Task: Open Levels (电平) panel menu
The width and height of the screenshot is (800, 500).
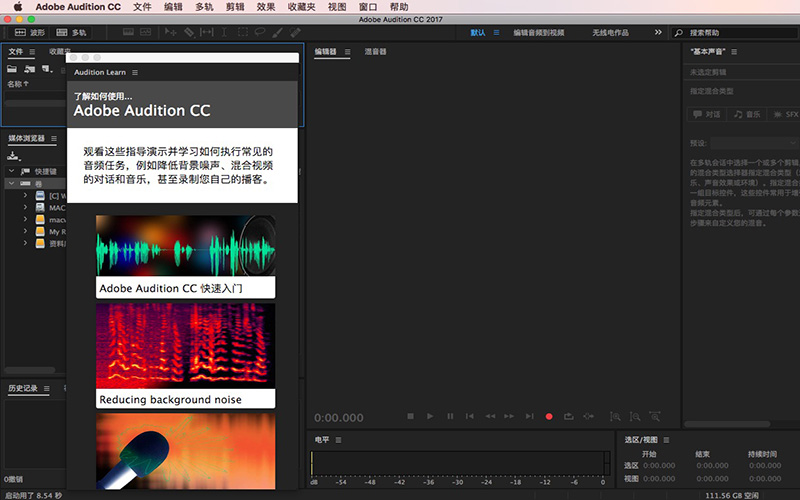Action: click(x=338, y=440)
